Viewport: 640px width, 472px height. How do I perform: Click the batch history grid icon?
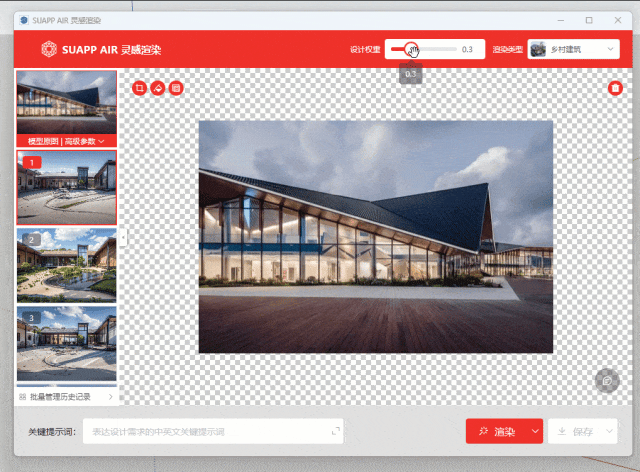23,396
